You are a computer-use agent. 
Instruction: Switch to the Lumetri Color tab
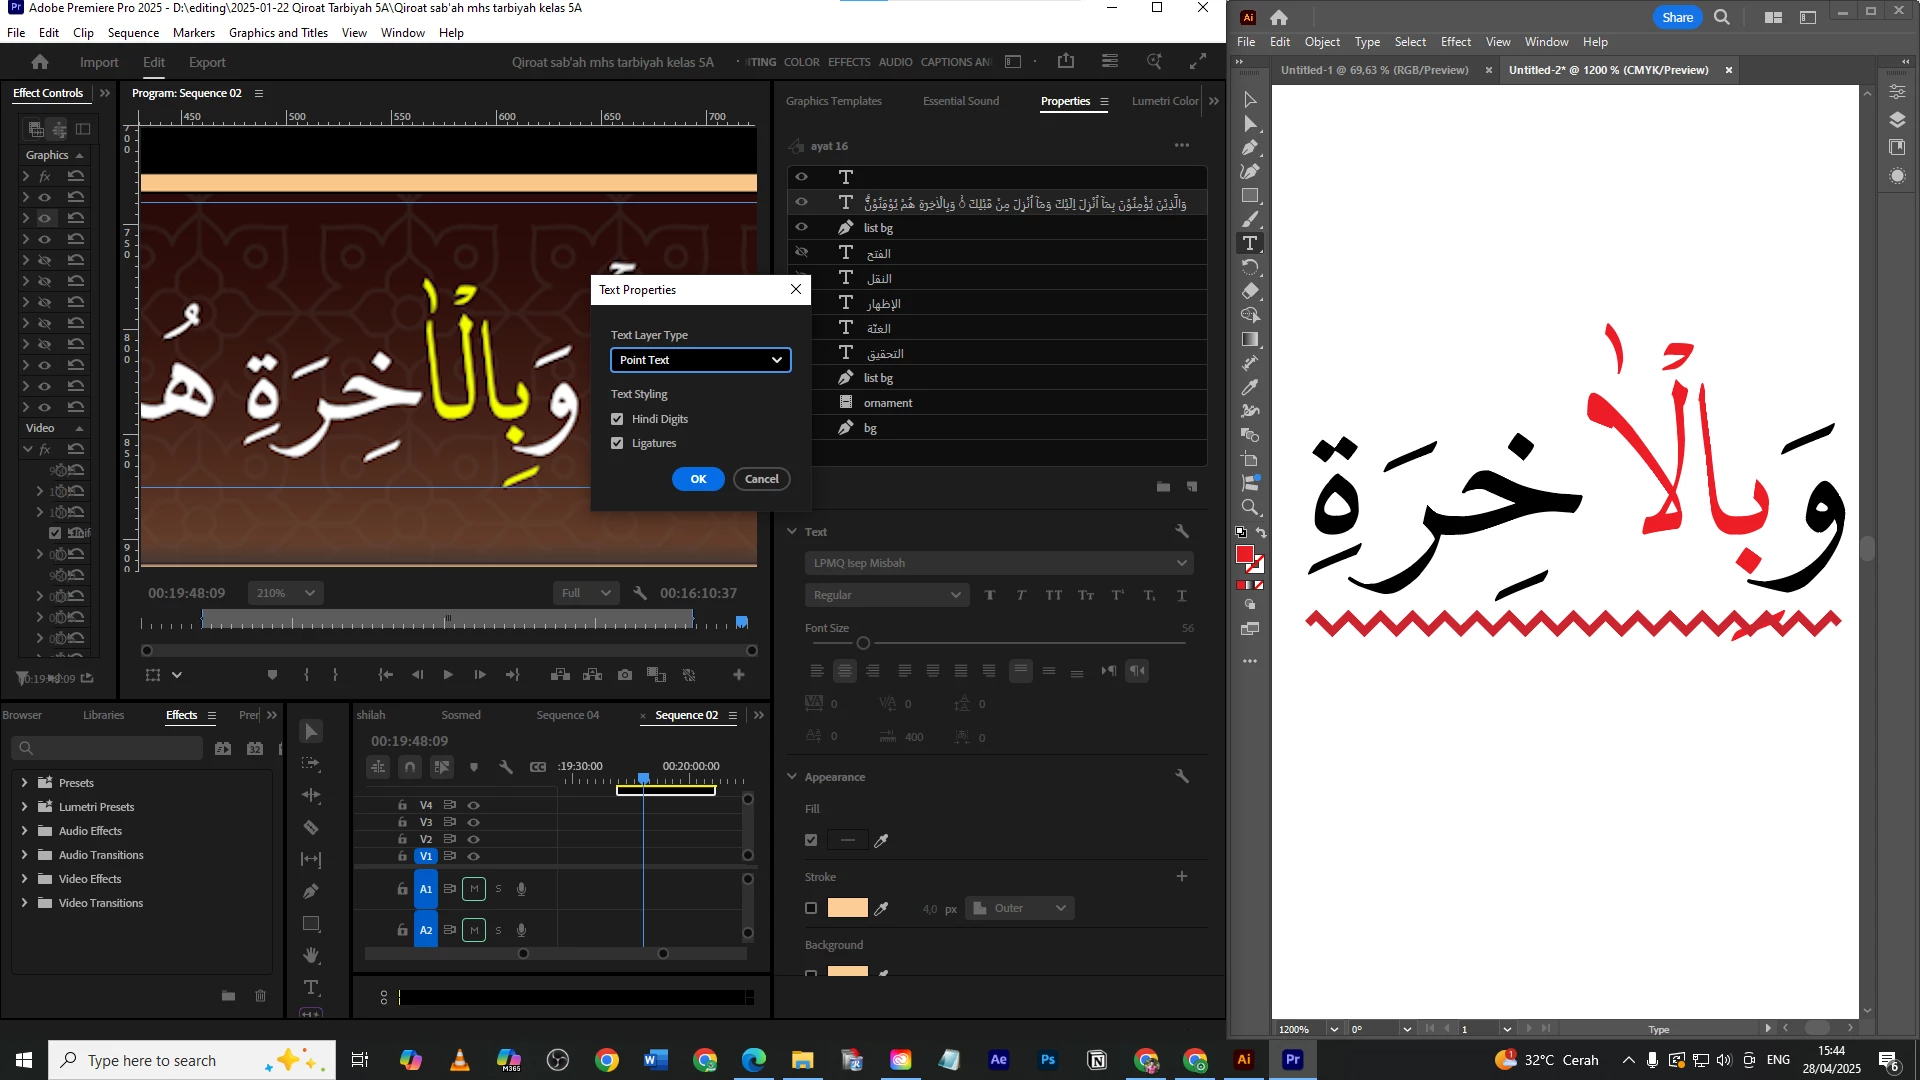pos(1164,101)
